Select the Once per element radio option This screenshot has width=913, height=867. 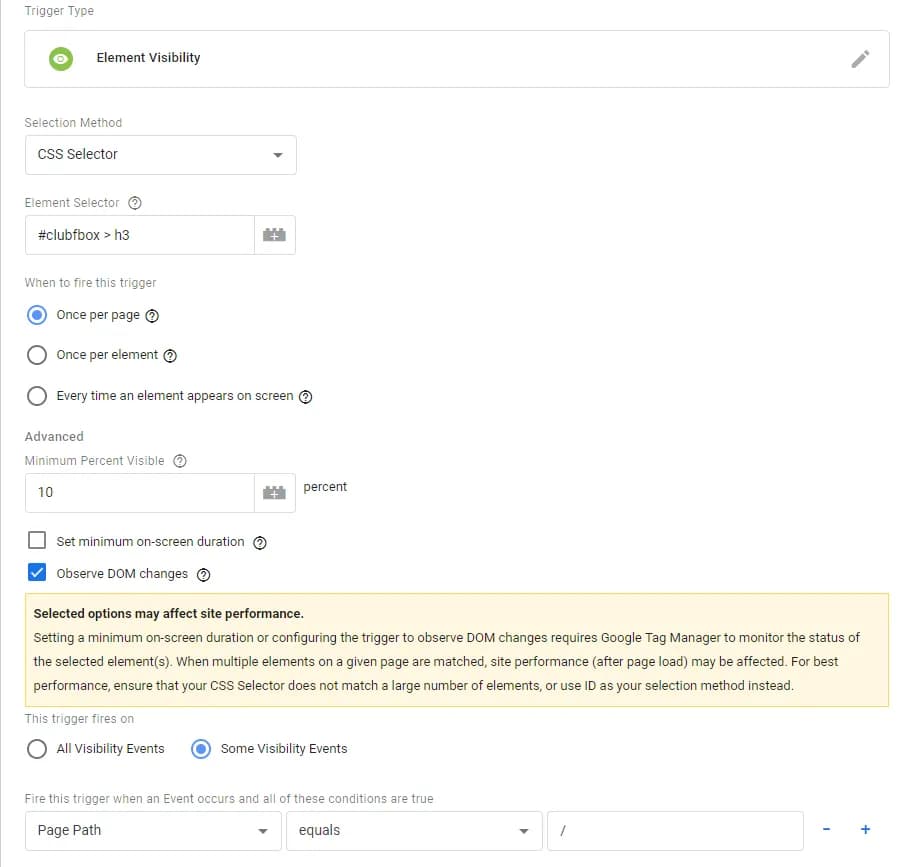tap(37, 355)
